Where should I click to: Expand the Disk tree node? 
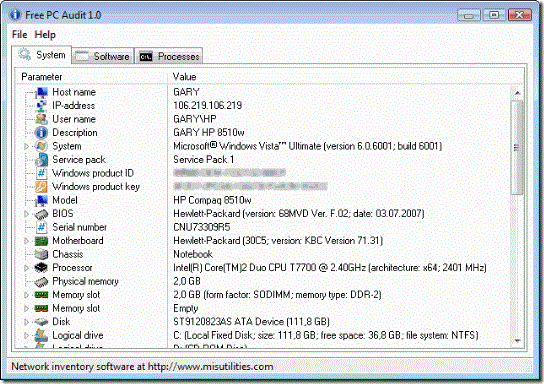26,322
